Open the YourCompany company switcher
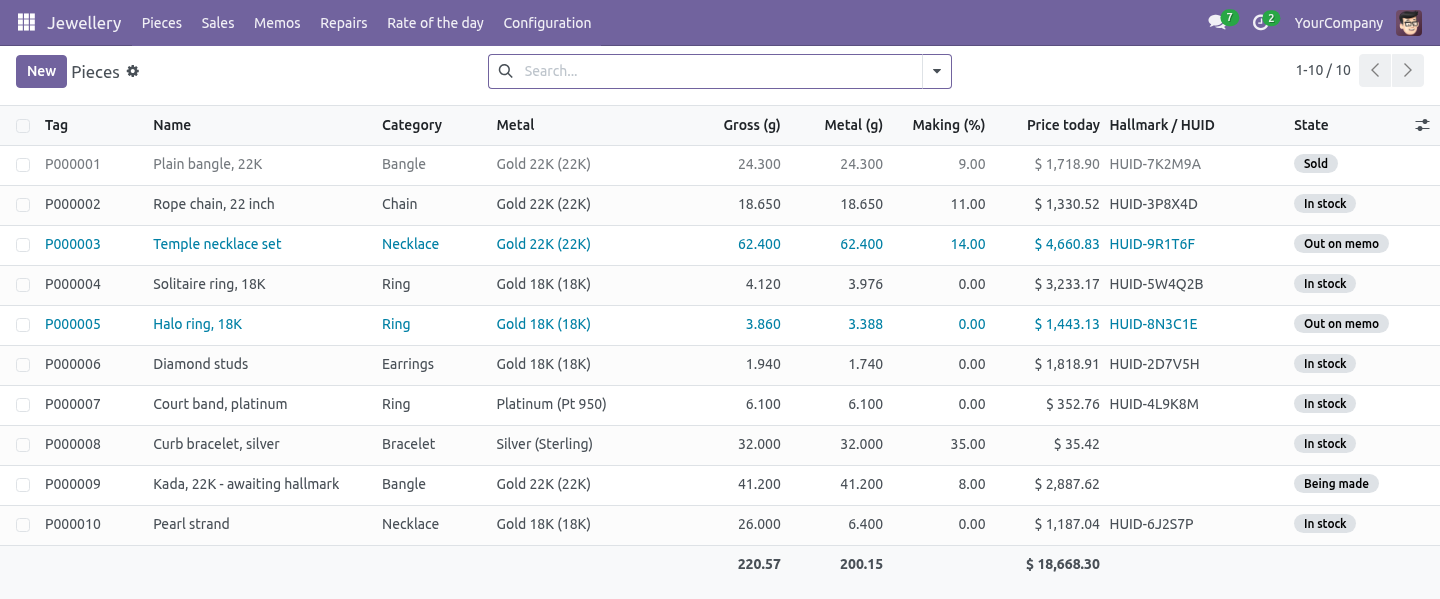 point(1339,22)
